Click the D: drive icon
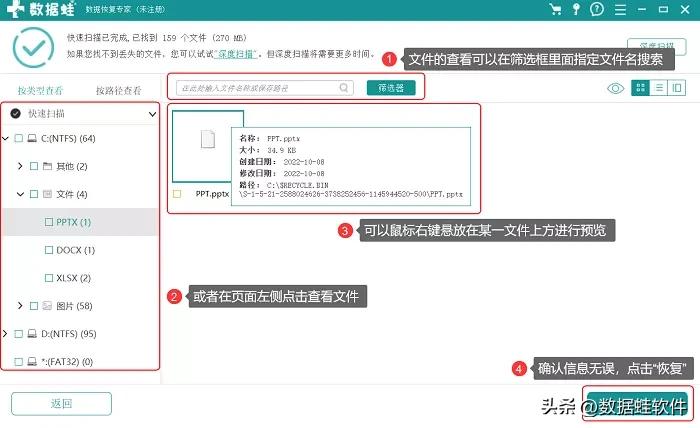Screen dimensions: 700x428 (x=32, y=333)
